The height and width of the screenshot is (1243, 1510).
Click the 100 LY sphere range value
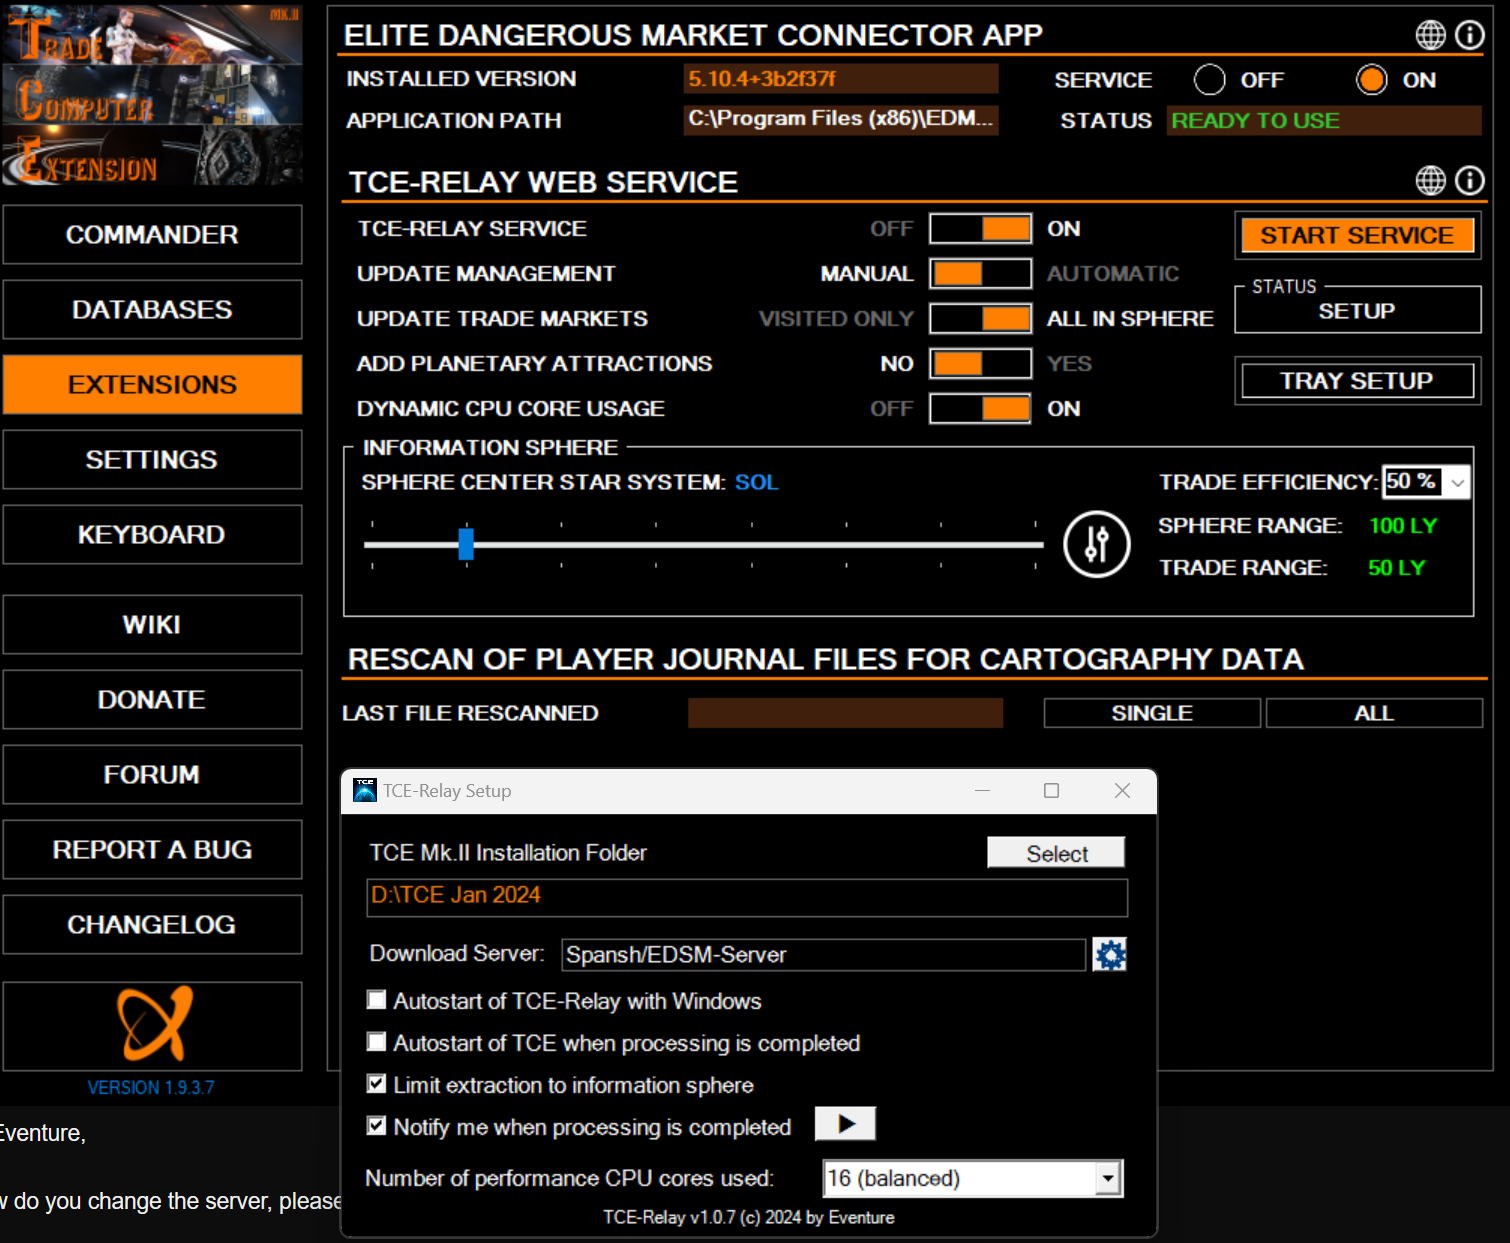click(x=1403, y=525)
